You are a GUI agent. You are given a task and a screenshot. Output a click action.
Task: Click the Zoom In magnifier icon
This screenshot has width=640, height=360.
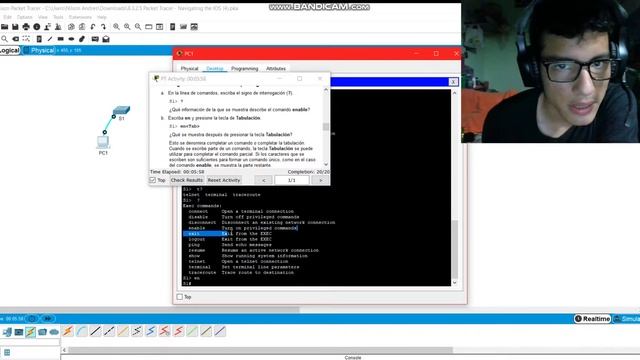(116, 27)
